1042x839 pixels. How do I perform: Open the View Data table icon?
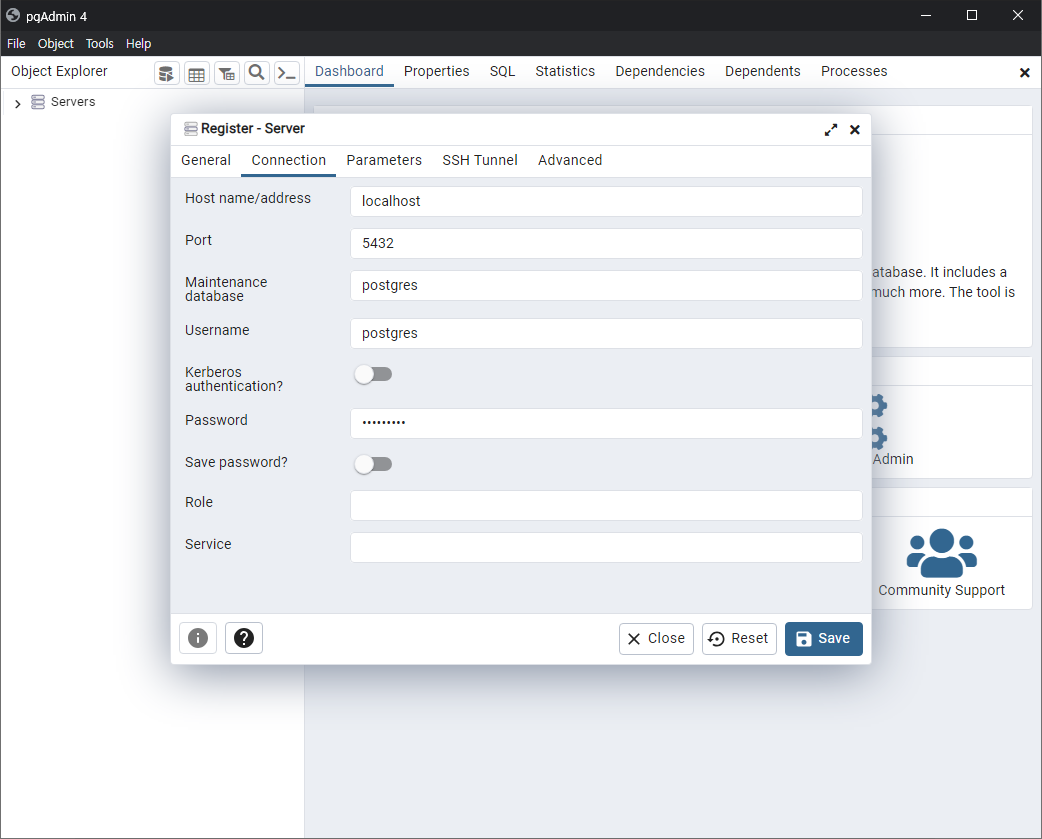pos(197,73)
